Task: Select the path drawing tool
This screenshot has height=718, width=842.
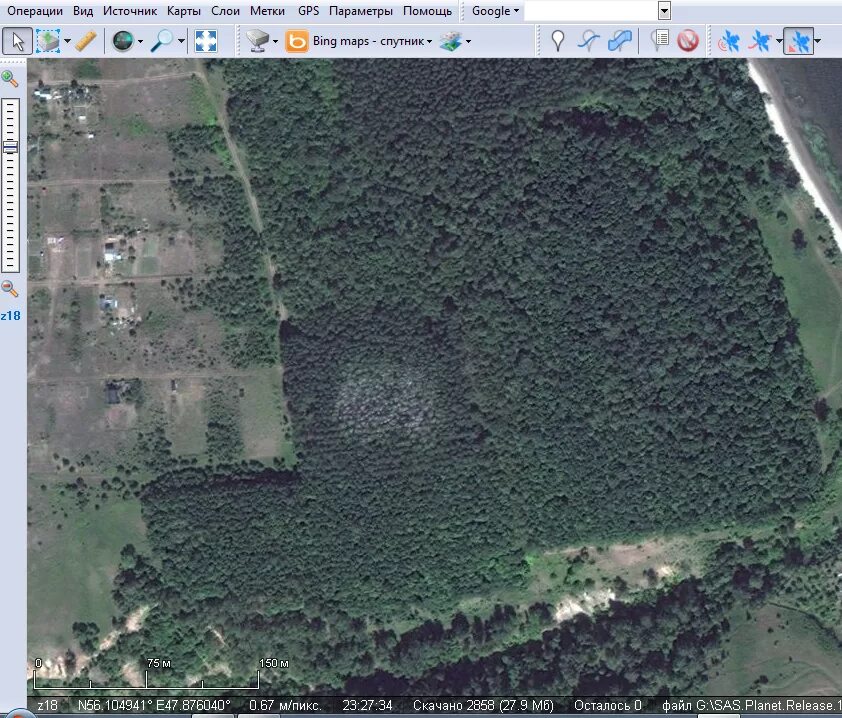Action: click(586, 42)
